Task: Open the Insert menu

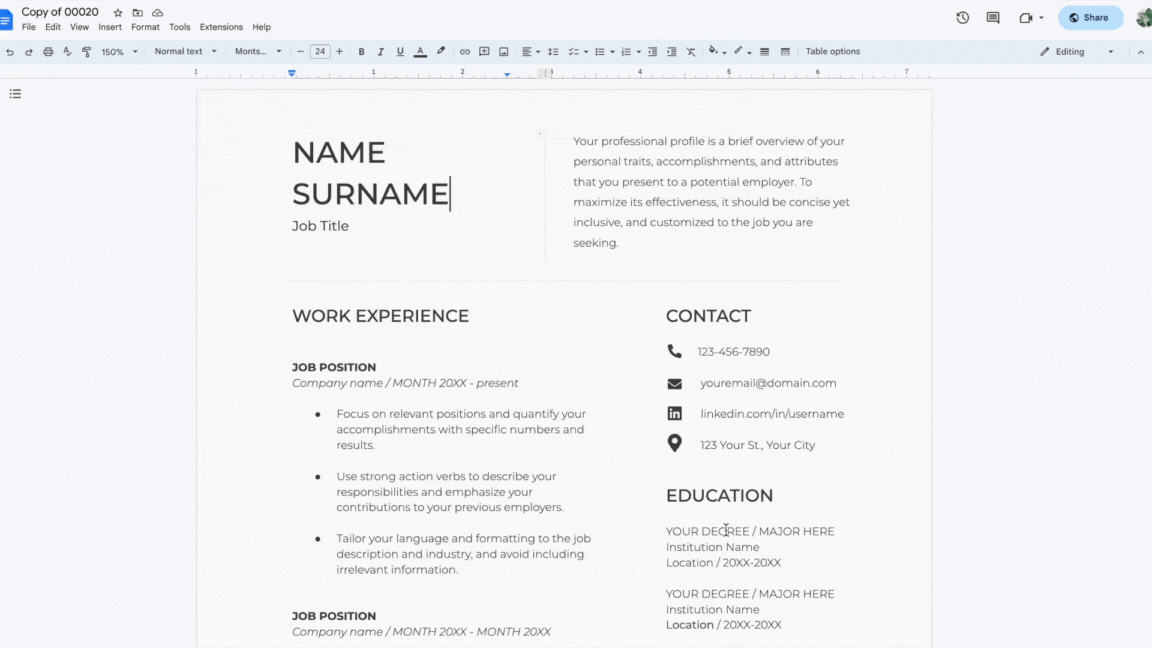Action: pos(110,27)
